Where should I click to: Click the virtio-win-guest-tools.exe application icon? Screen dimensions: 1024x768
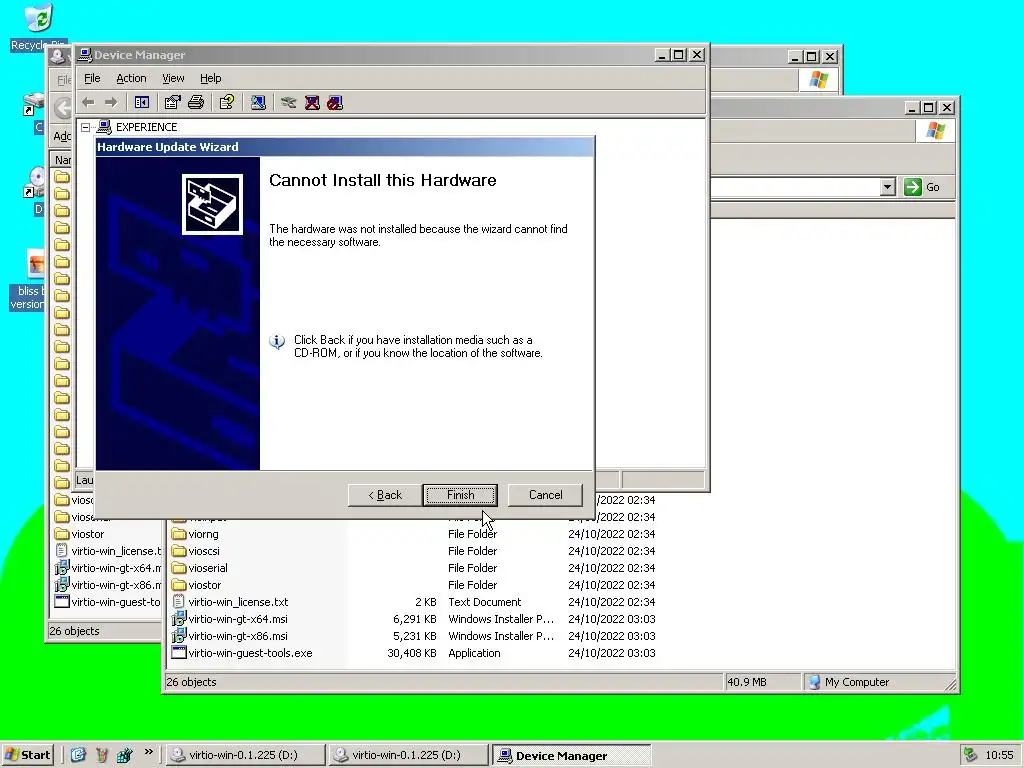[x=178, y=653]
